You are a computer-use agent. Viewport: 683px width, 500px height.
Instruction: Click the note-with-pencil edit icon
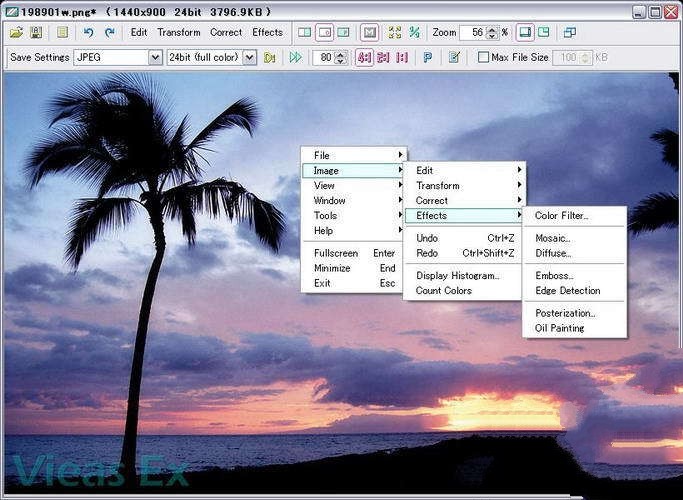[454, 57]
